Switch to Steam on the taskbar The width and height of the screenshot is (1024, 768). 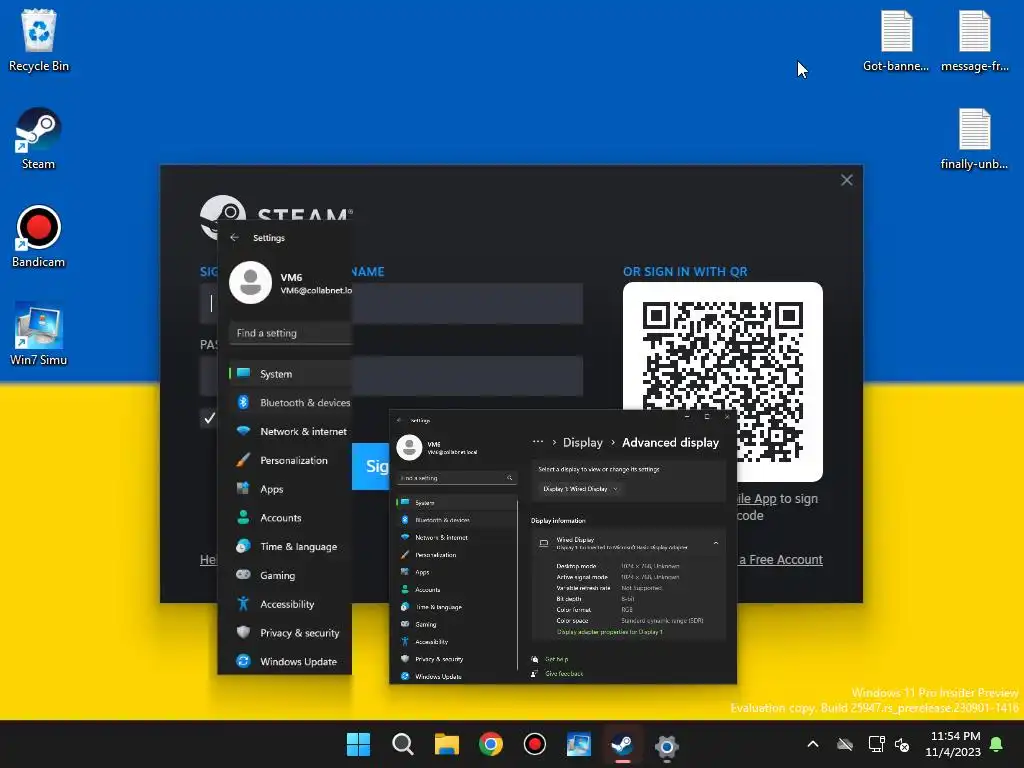point(622,744)
